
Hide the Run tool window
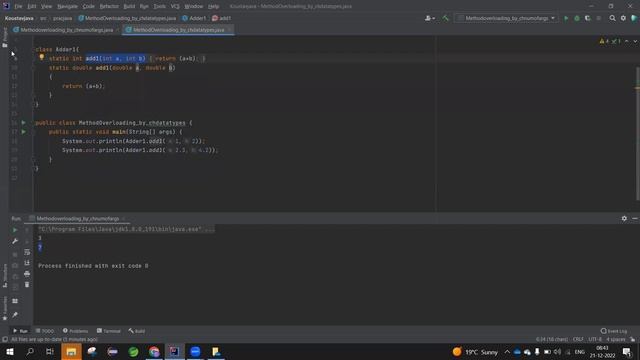click(635, 219)
